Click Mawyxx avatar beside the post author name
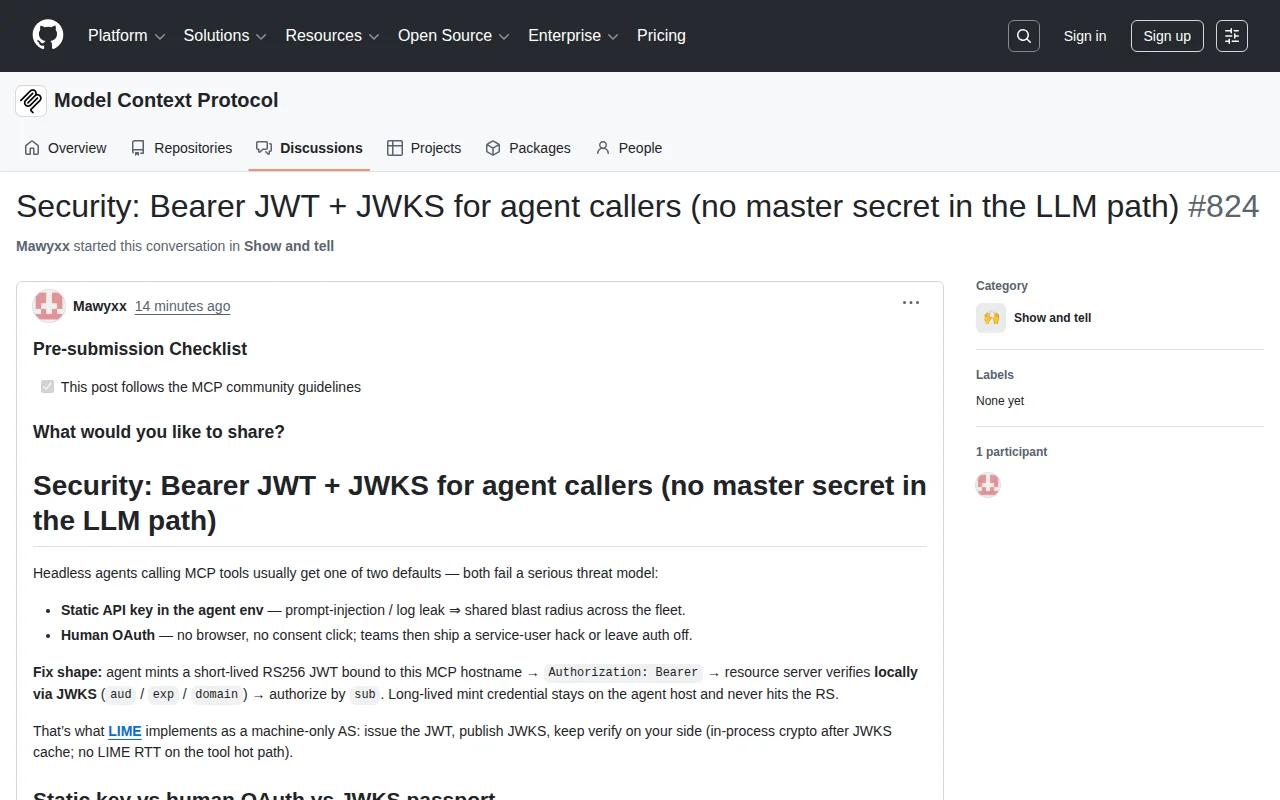Image resolution: width=1280 pixels, height=800 pixels. pyautogui.click(x=49, y=306)
